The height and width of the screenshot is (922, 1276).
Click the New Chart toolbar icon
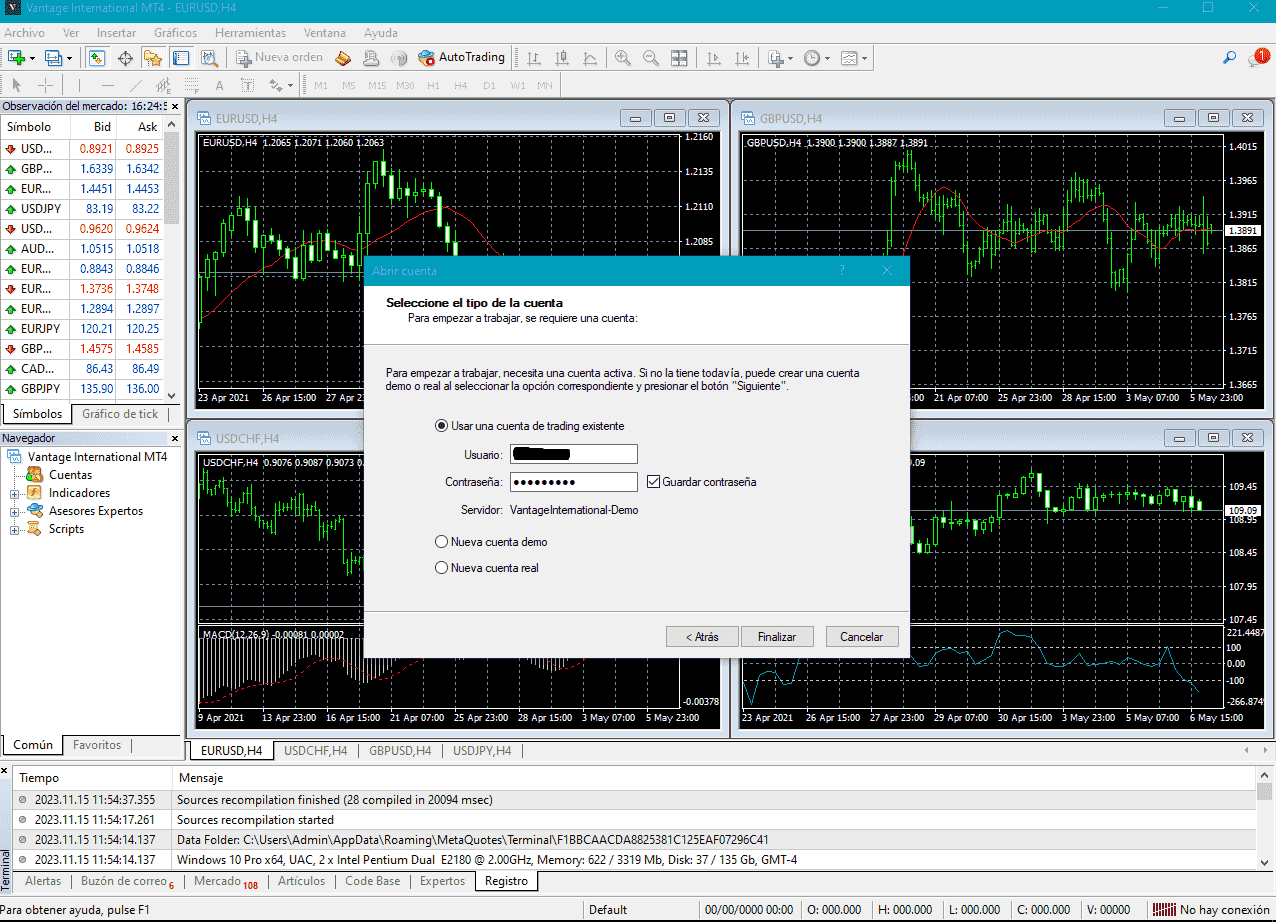coord(16,58)
